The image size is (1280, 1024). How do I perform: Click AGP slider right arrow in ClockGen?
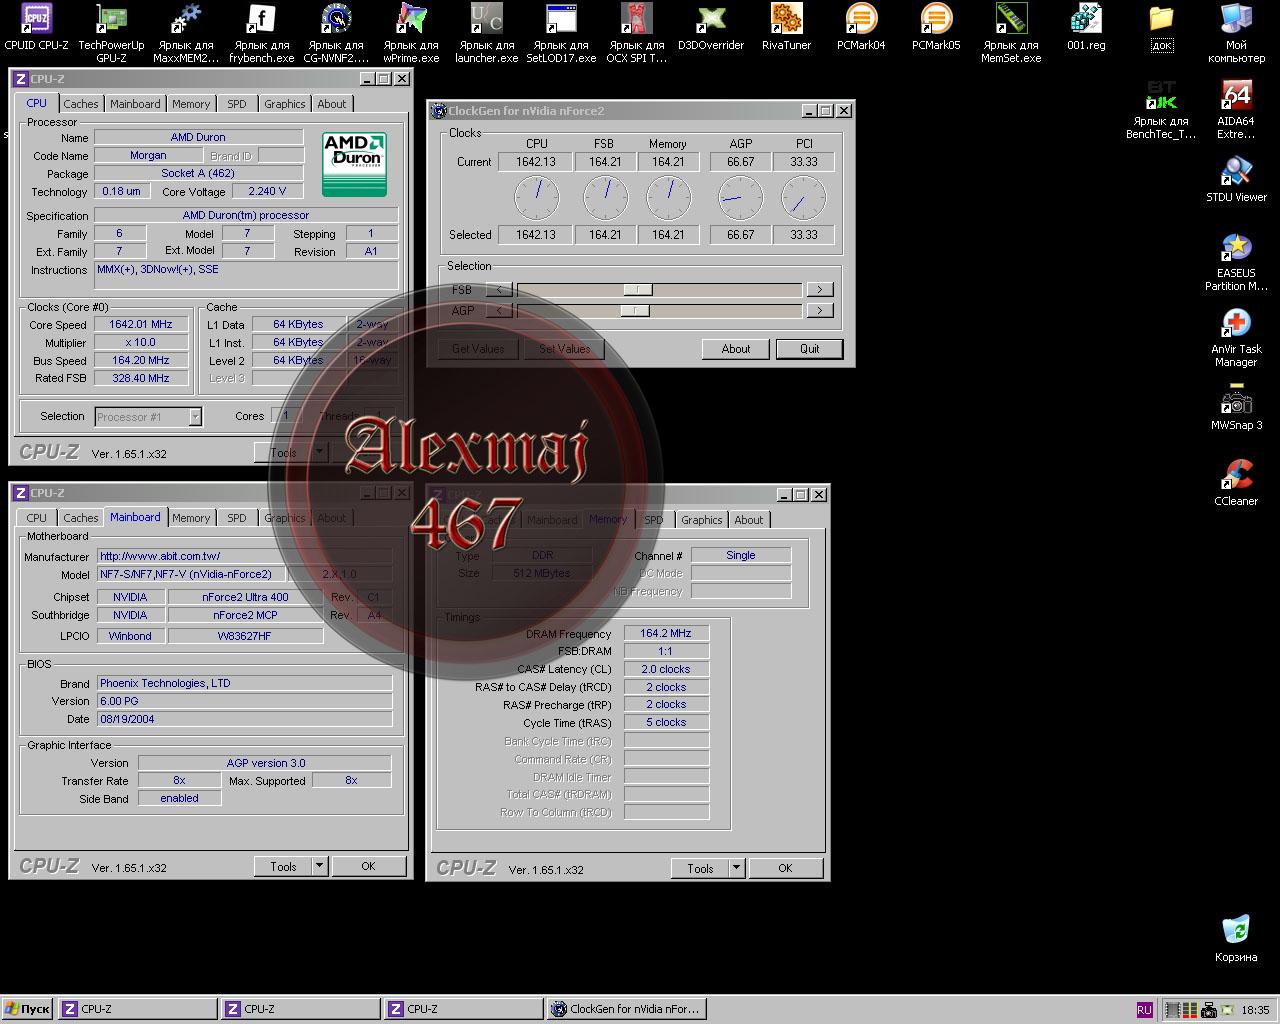(819, 310)
